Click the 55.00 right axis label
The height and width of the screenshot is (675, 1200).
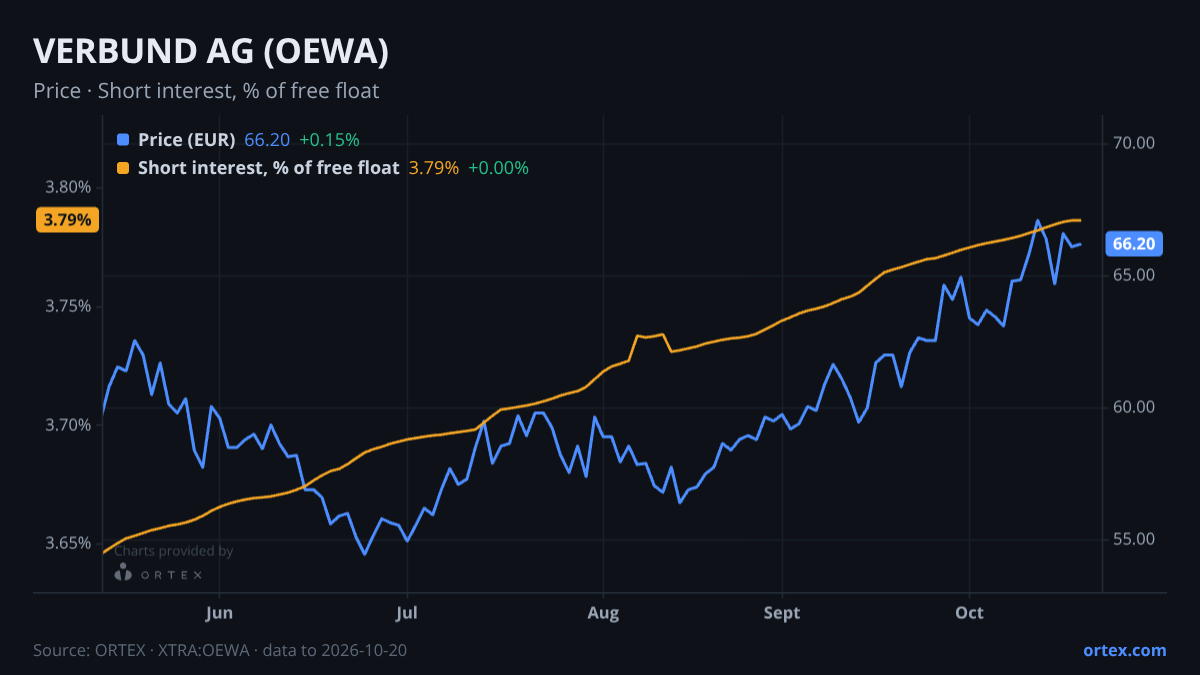click(x=1133, y=539)
